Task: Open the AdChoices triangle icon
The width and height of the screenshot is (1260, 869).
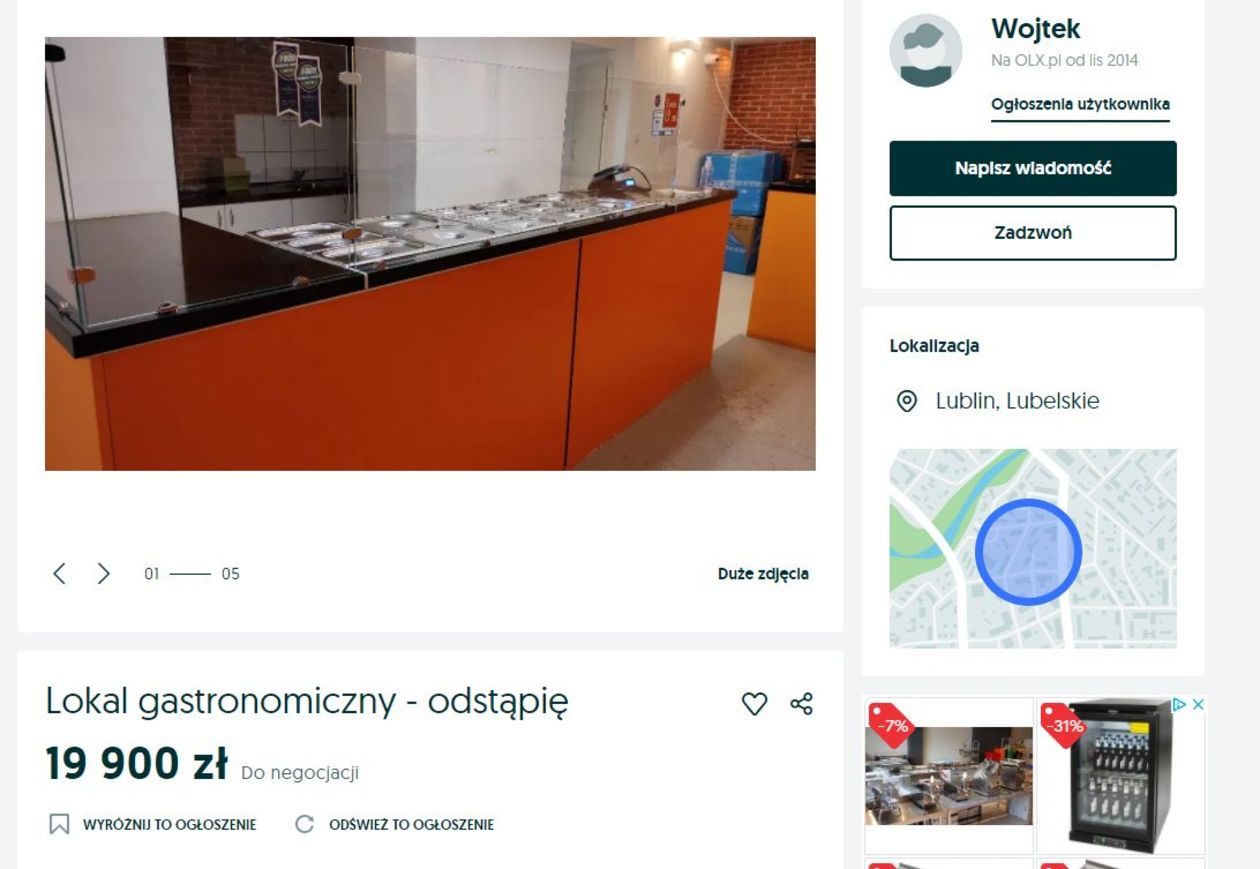Action: (x=1180, y=705)
